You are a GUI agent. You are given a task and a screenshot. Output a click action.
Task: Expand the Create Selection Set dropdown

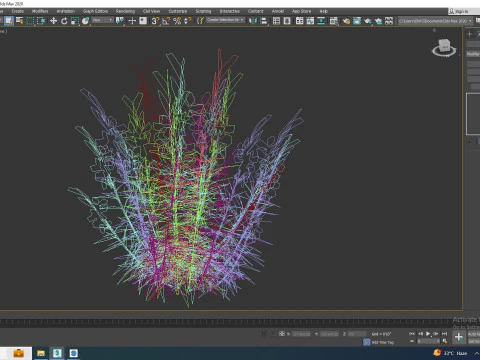(x=225, y=20)
